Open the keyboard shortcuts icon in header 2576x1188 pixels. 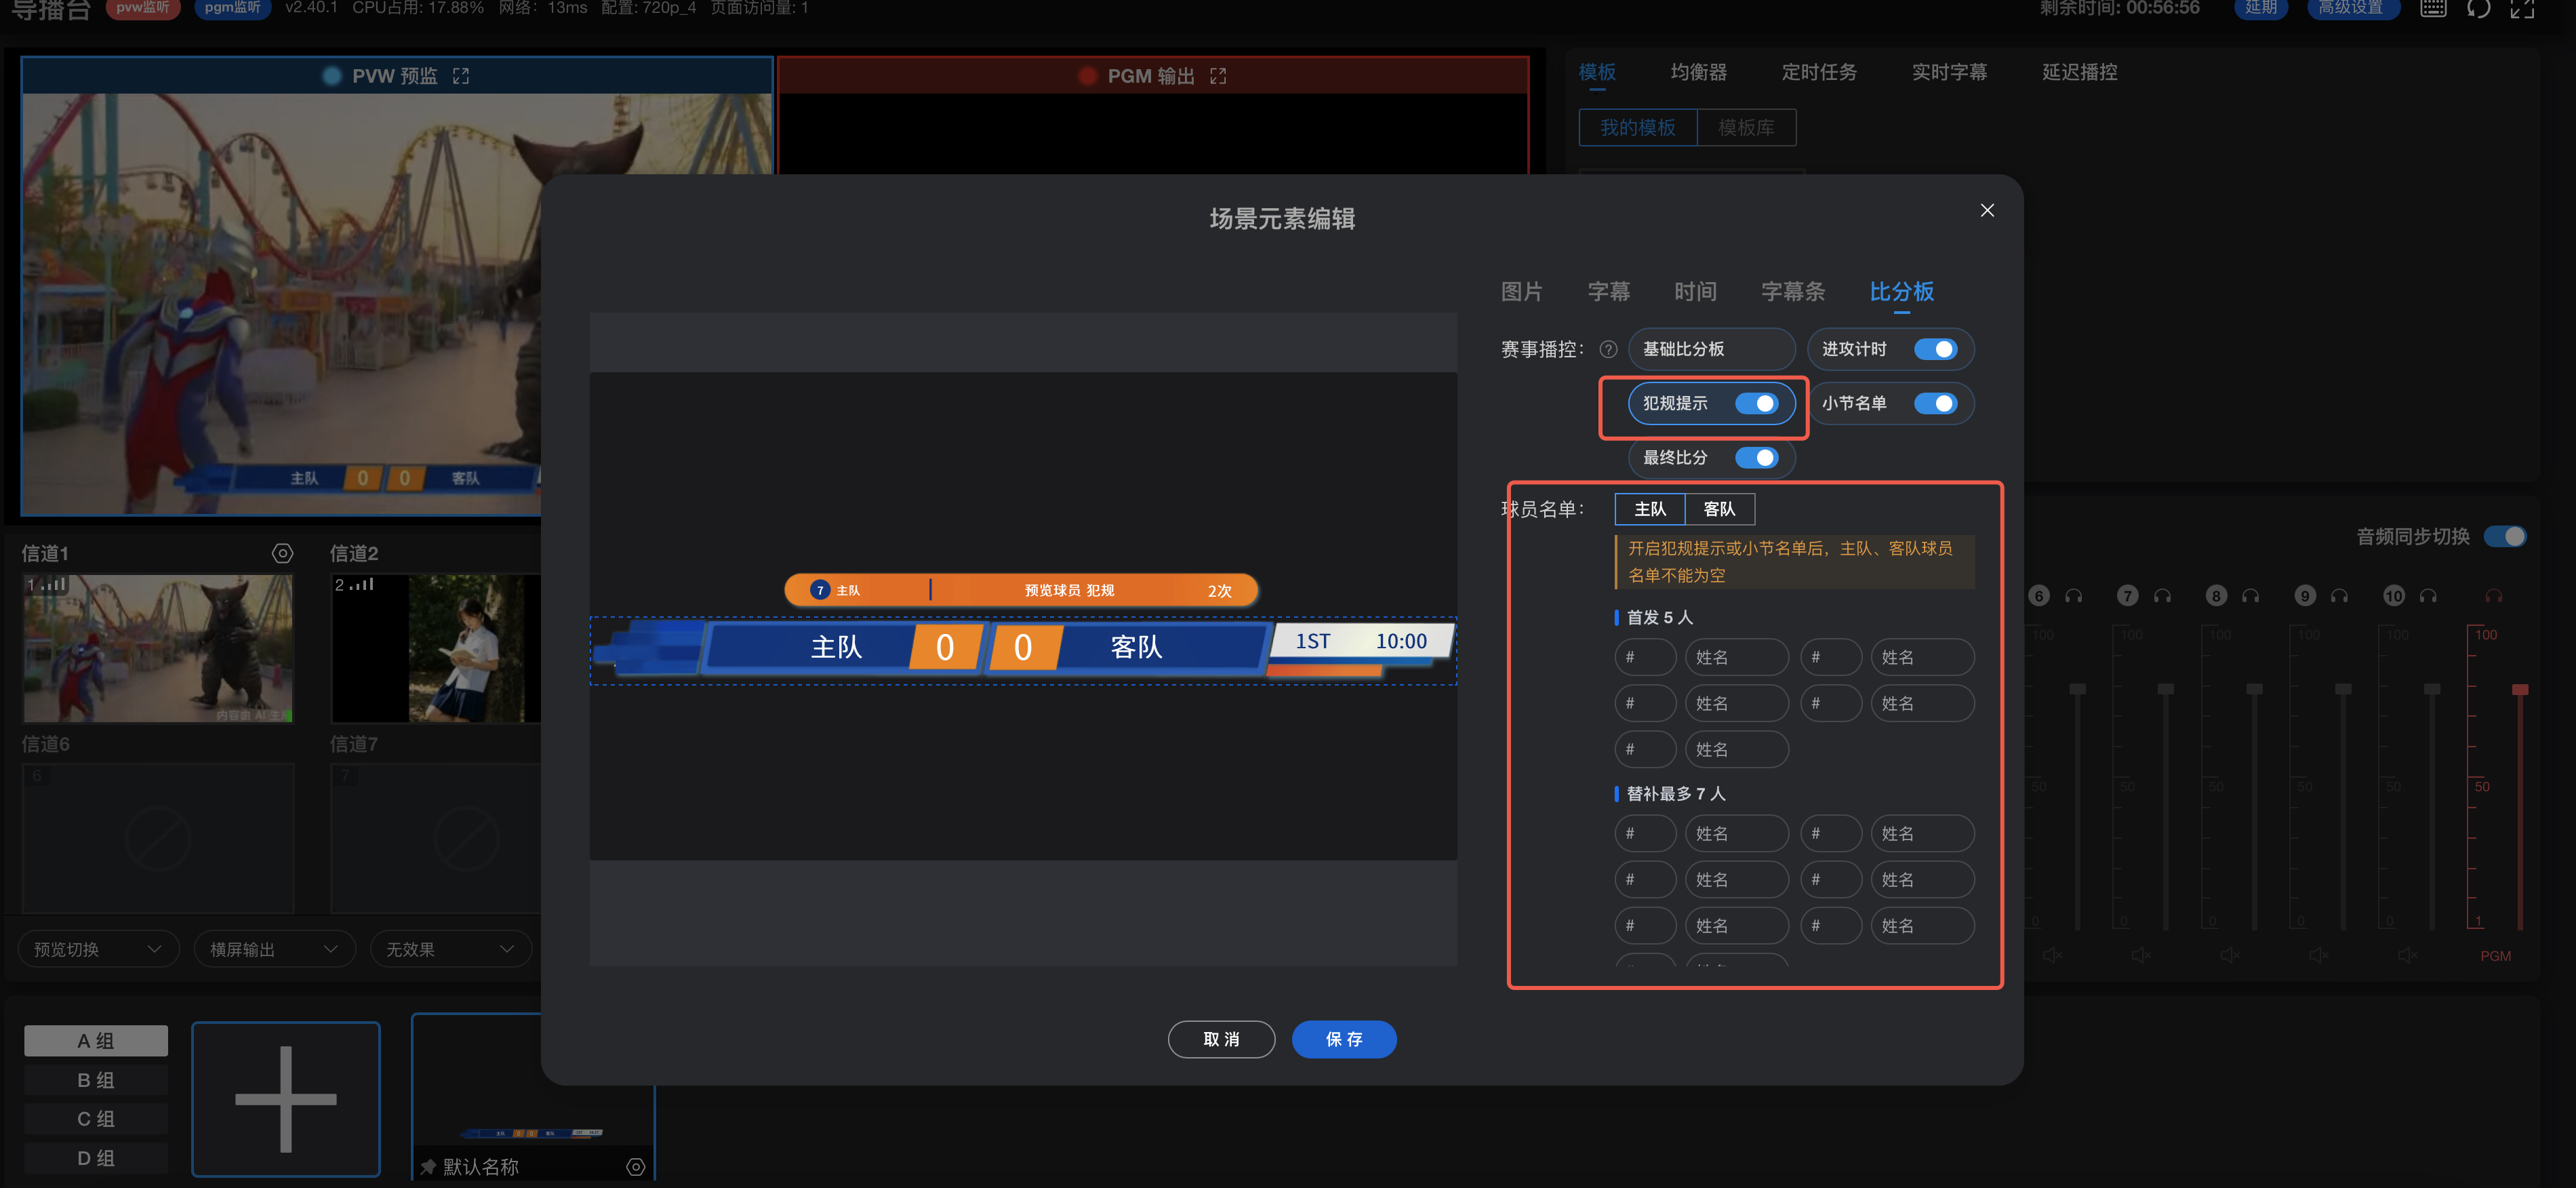click(2433, 8)
